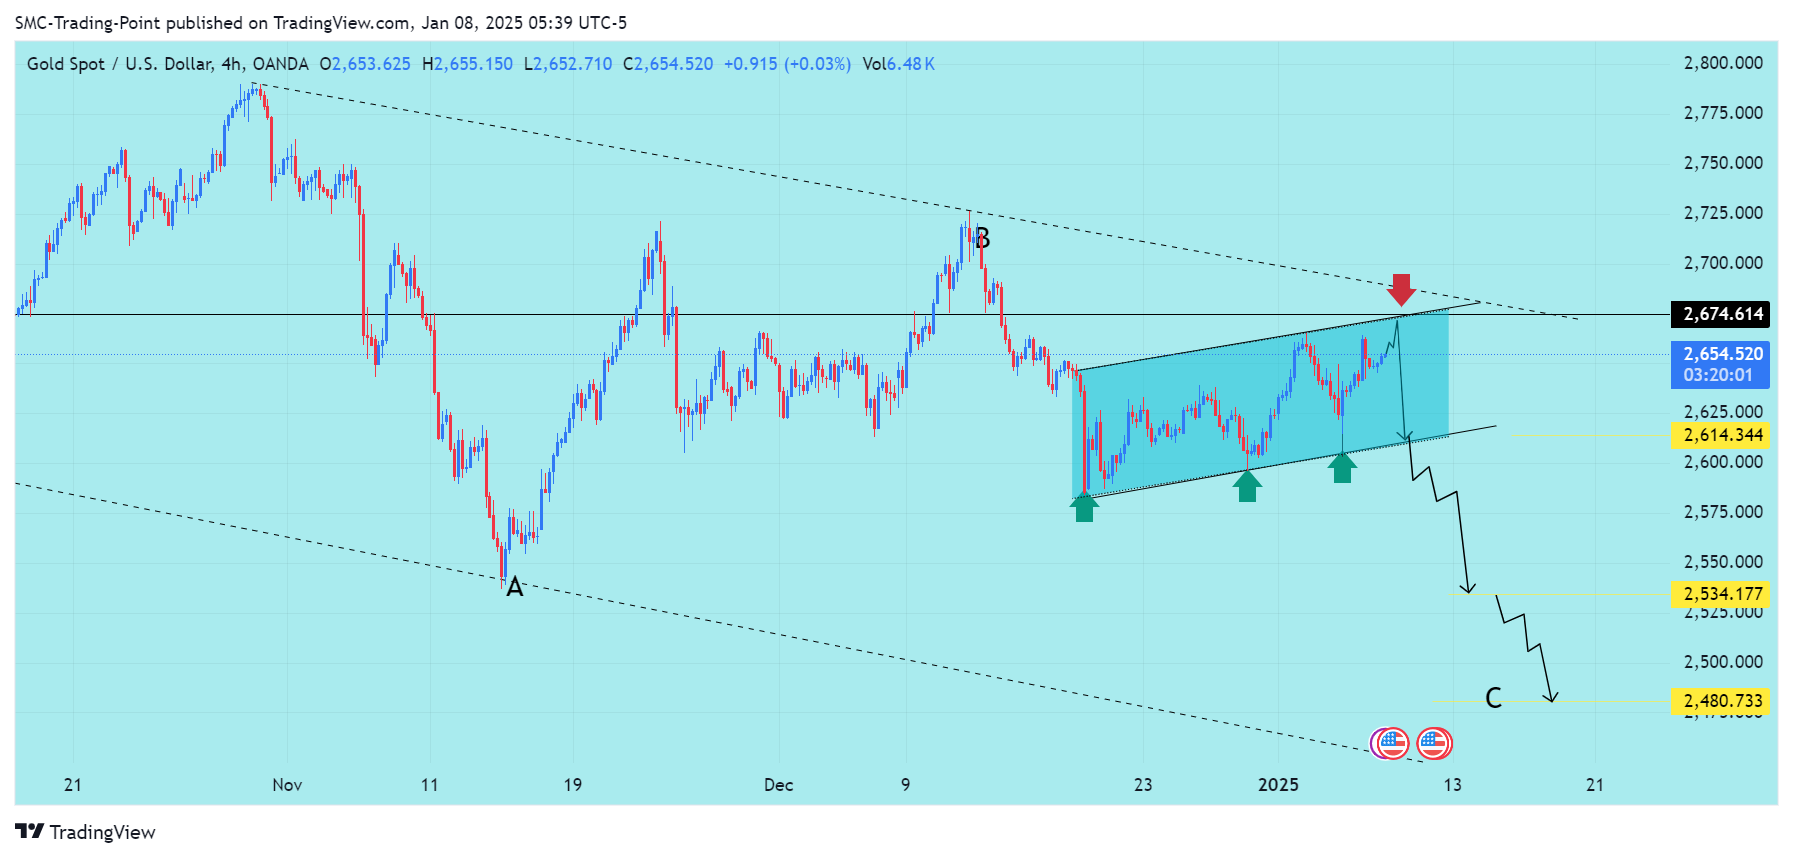Click the 2025 label on the time axis

[x=1278, y=785]
